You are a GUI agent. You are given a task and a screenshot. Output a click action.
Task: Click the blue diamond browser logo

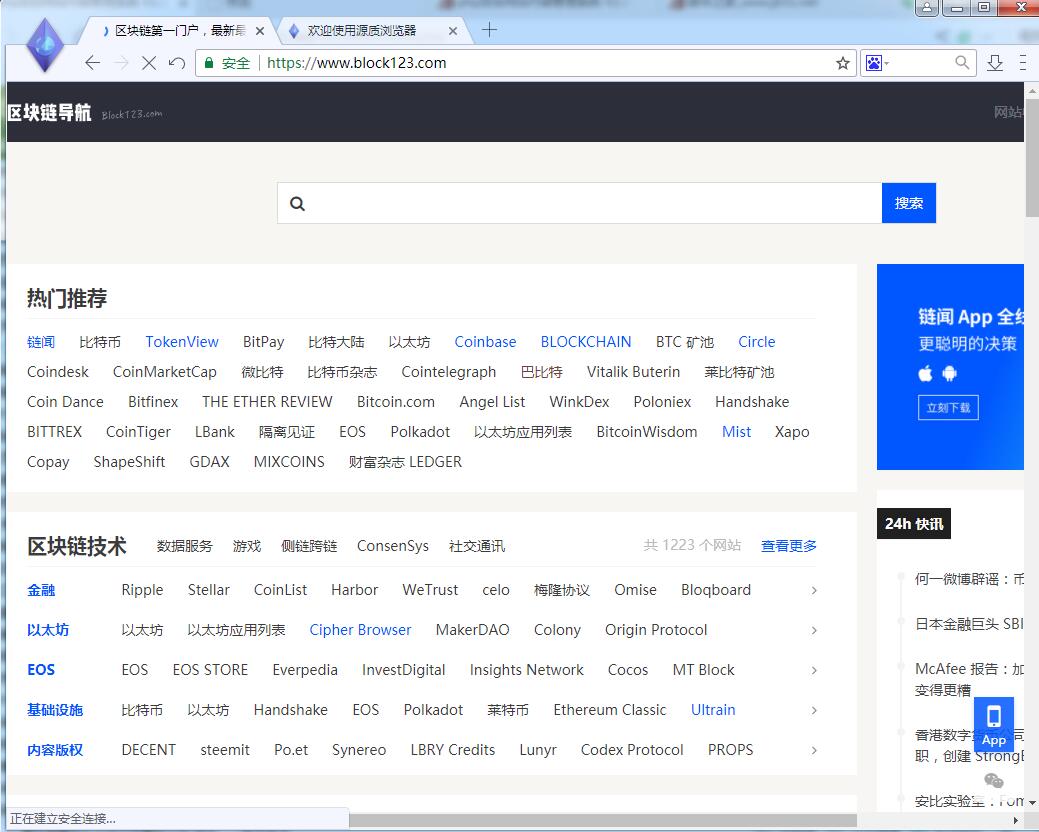click(x=44, y=45)
